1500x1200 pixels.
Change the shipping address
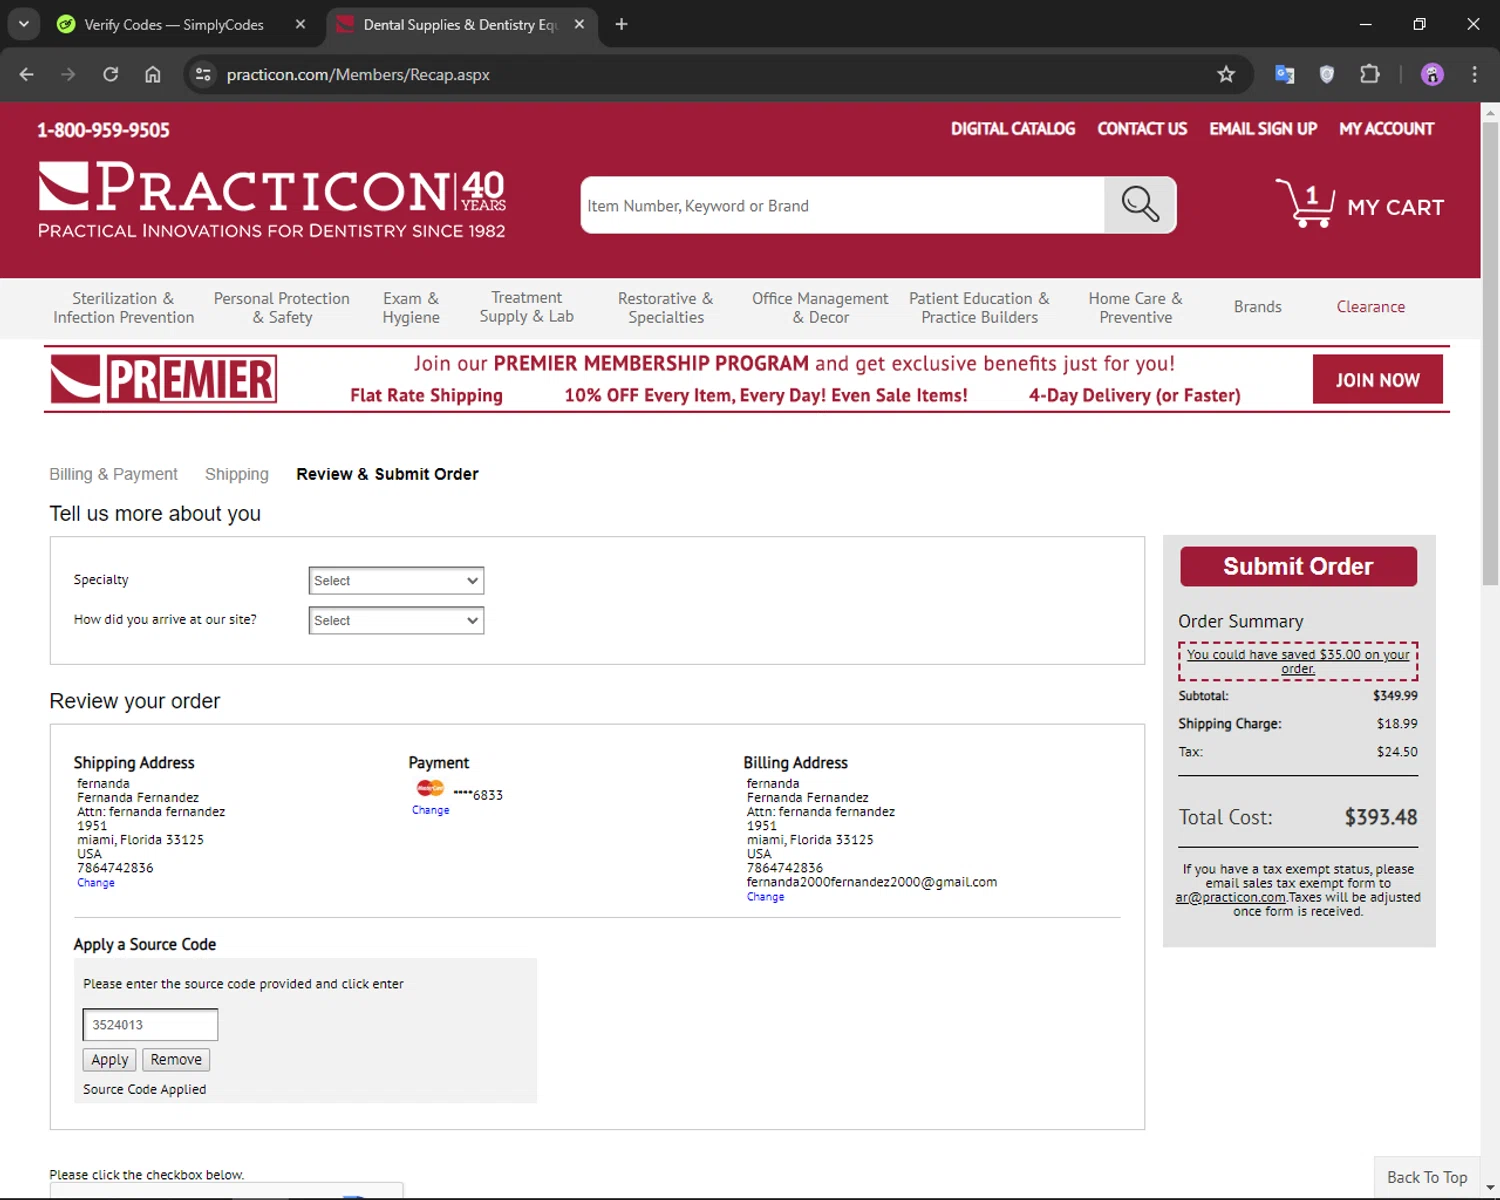96,883
